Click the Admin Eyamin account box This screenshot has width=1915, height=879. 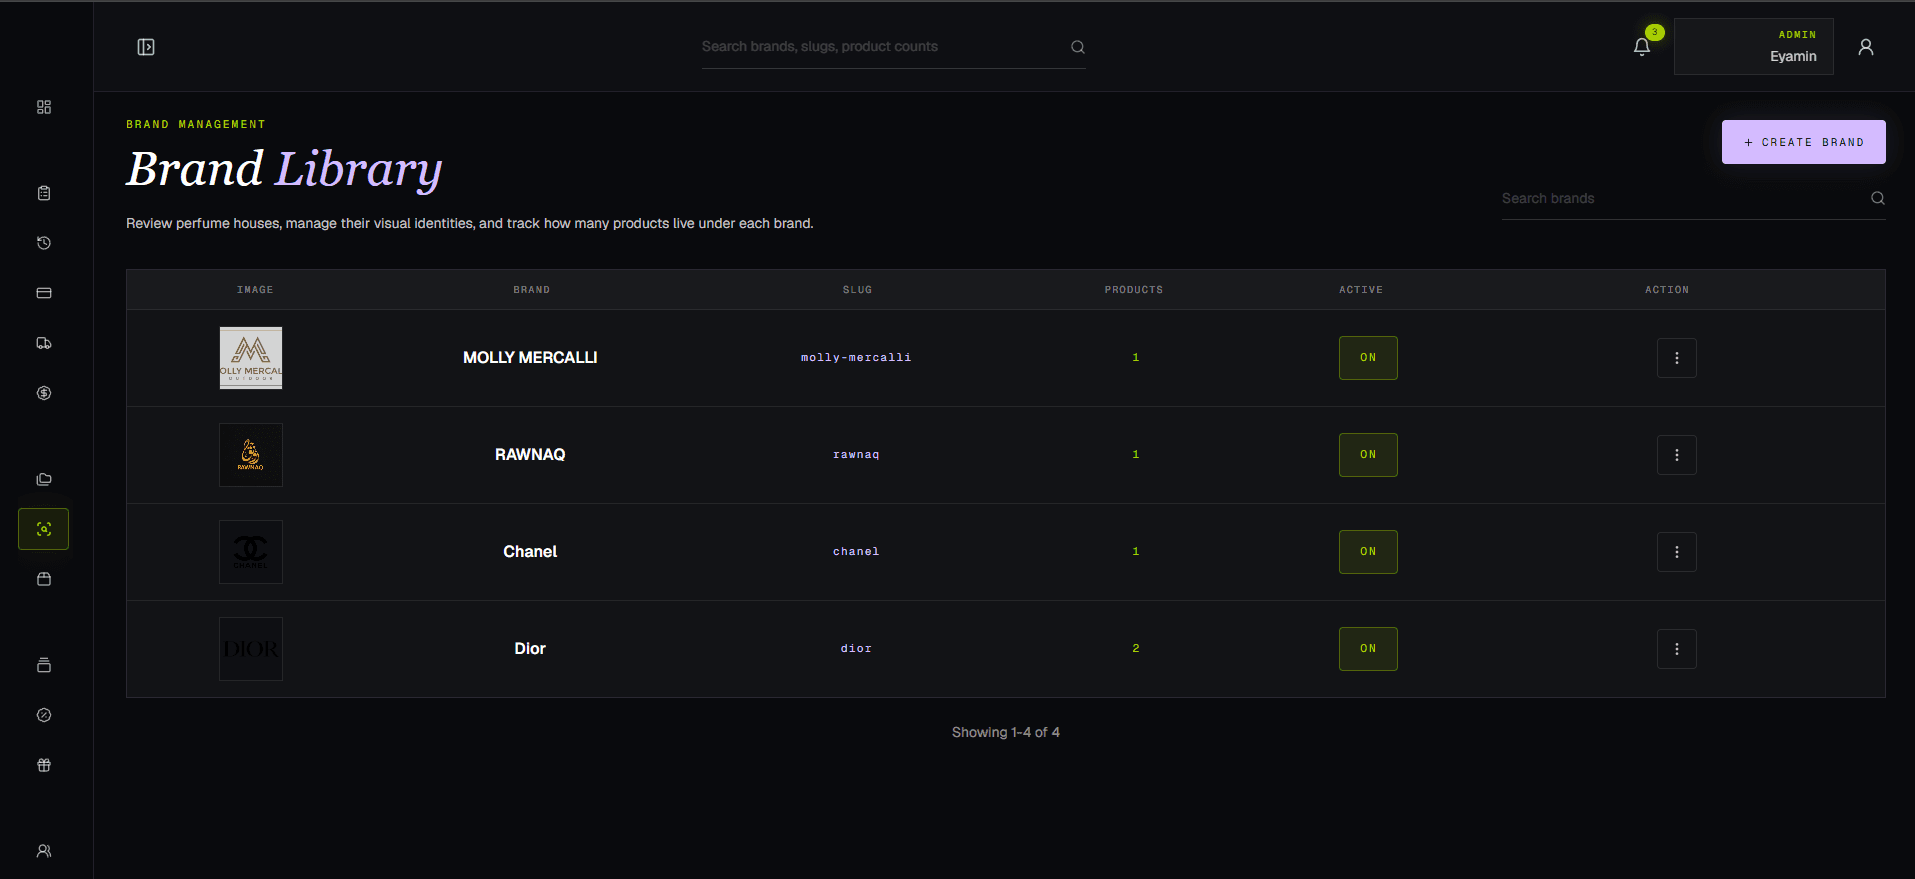pos(1754,46)
